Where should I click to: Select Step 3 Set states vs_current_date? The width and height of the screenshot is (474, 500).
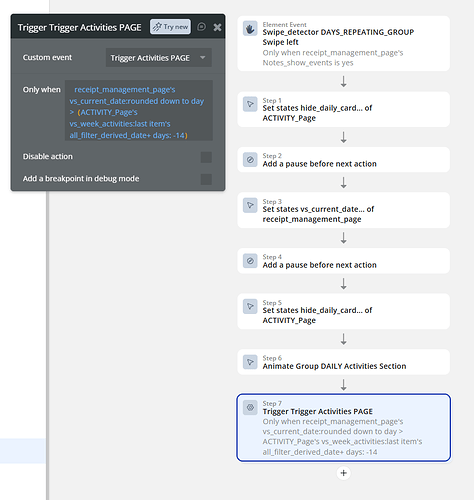point(343,210)
